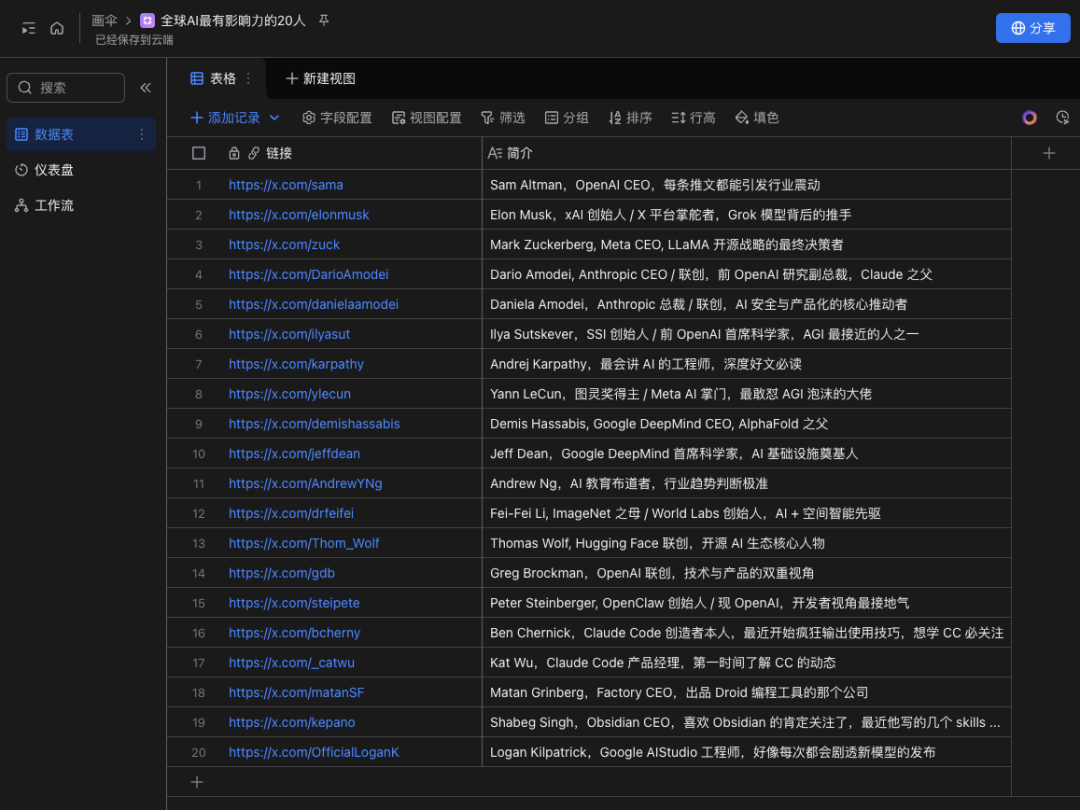Adjust 行高 row height
1080x810 pixels.
(x=693, y=118)
